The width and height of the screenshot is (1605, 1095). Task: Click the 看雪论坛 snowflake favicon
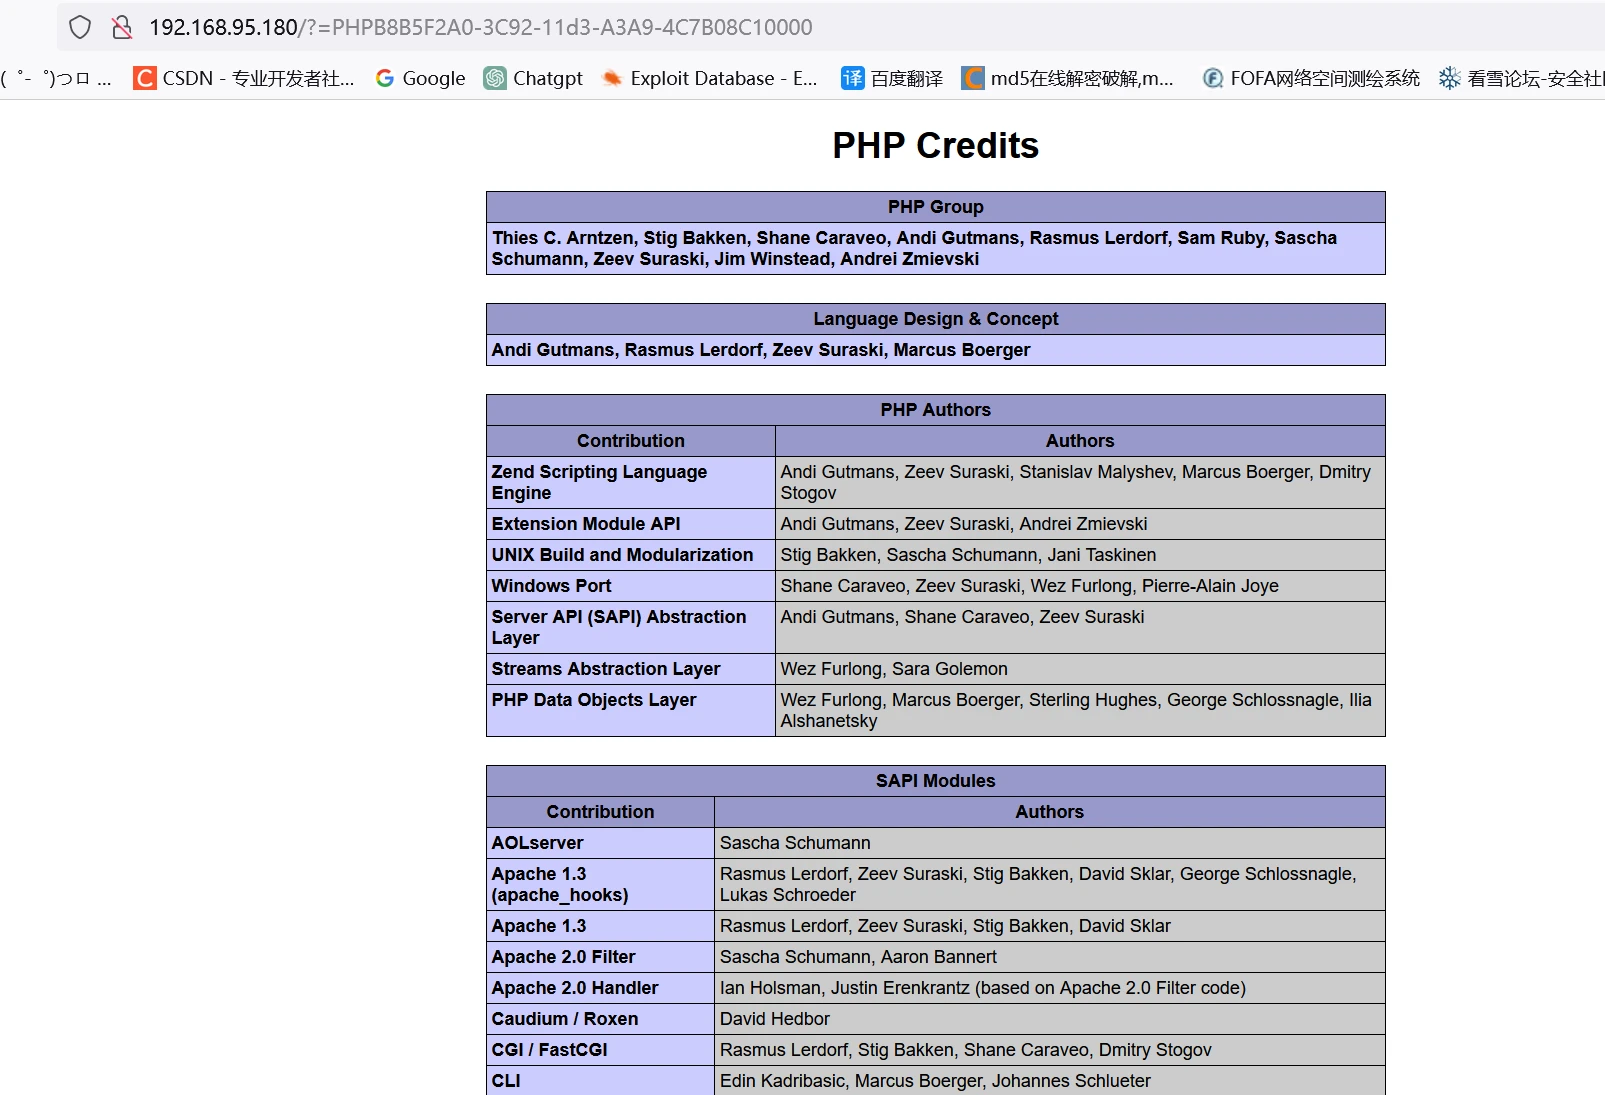coord(1450,78)
